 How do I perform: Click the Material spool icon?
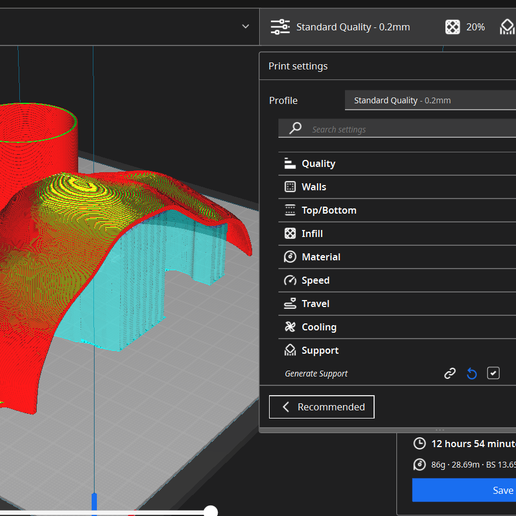[x=290, y=257]
